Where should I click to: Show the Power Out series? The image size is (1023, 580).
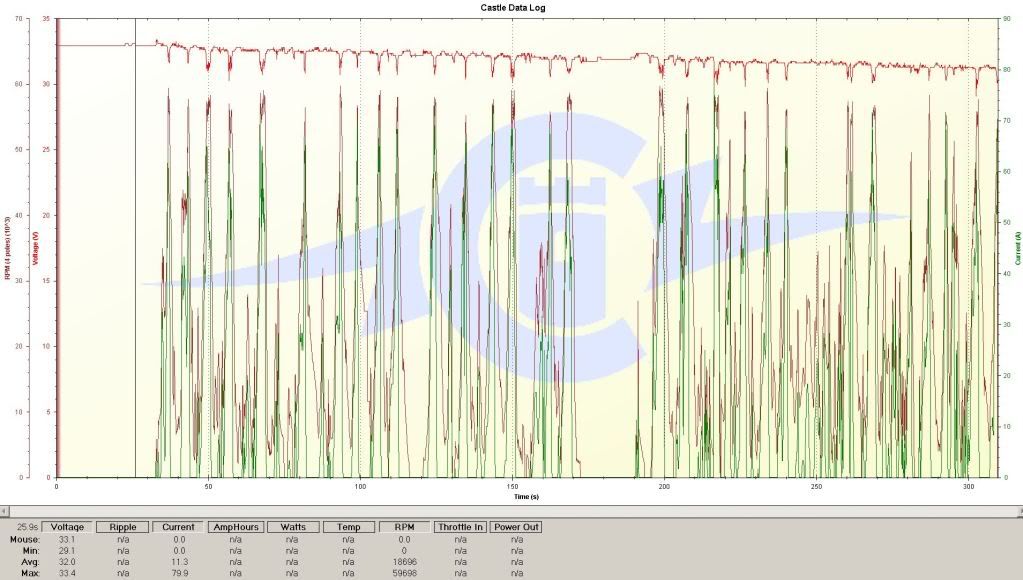(x=517, y=527)
